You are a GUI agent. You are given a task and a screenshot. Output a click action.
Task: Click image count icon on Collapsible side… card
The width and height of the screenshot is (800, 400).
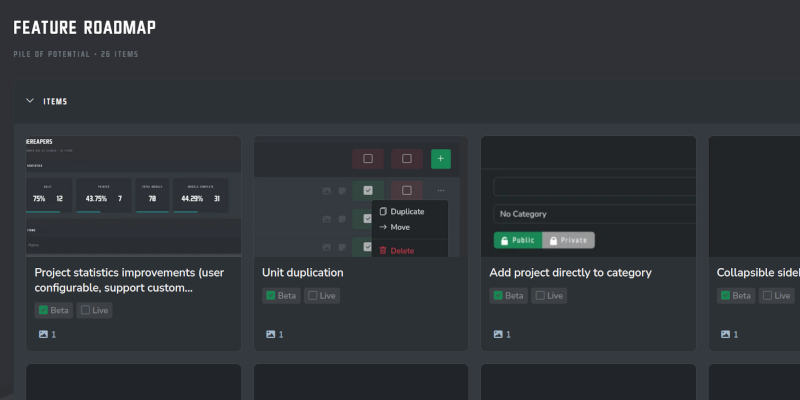coord(726,334)
